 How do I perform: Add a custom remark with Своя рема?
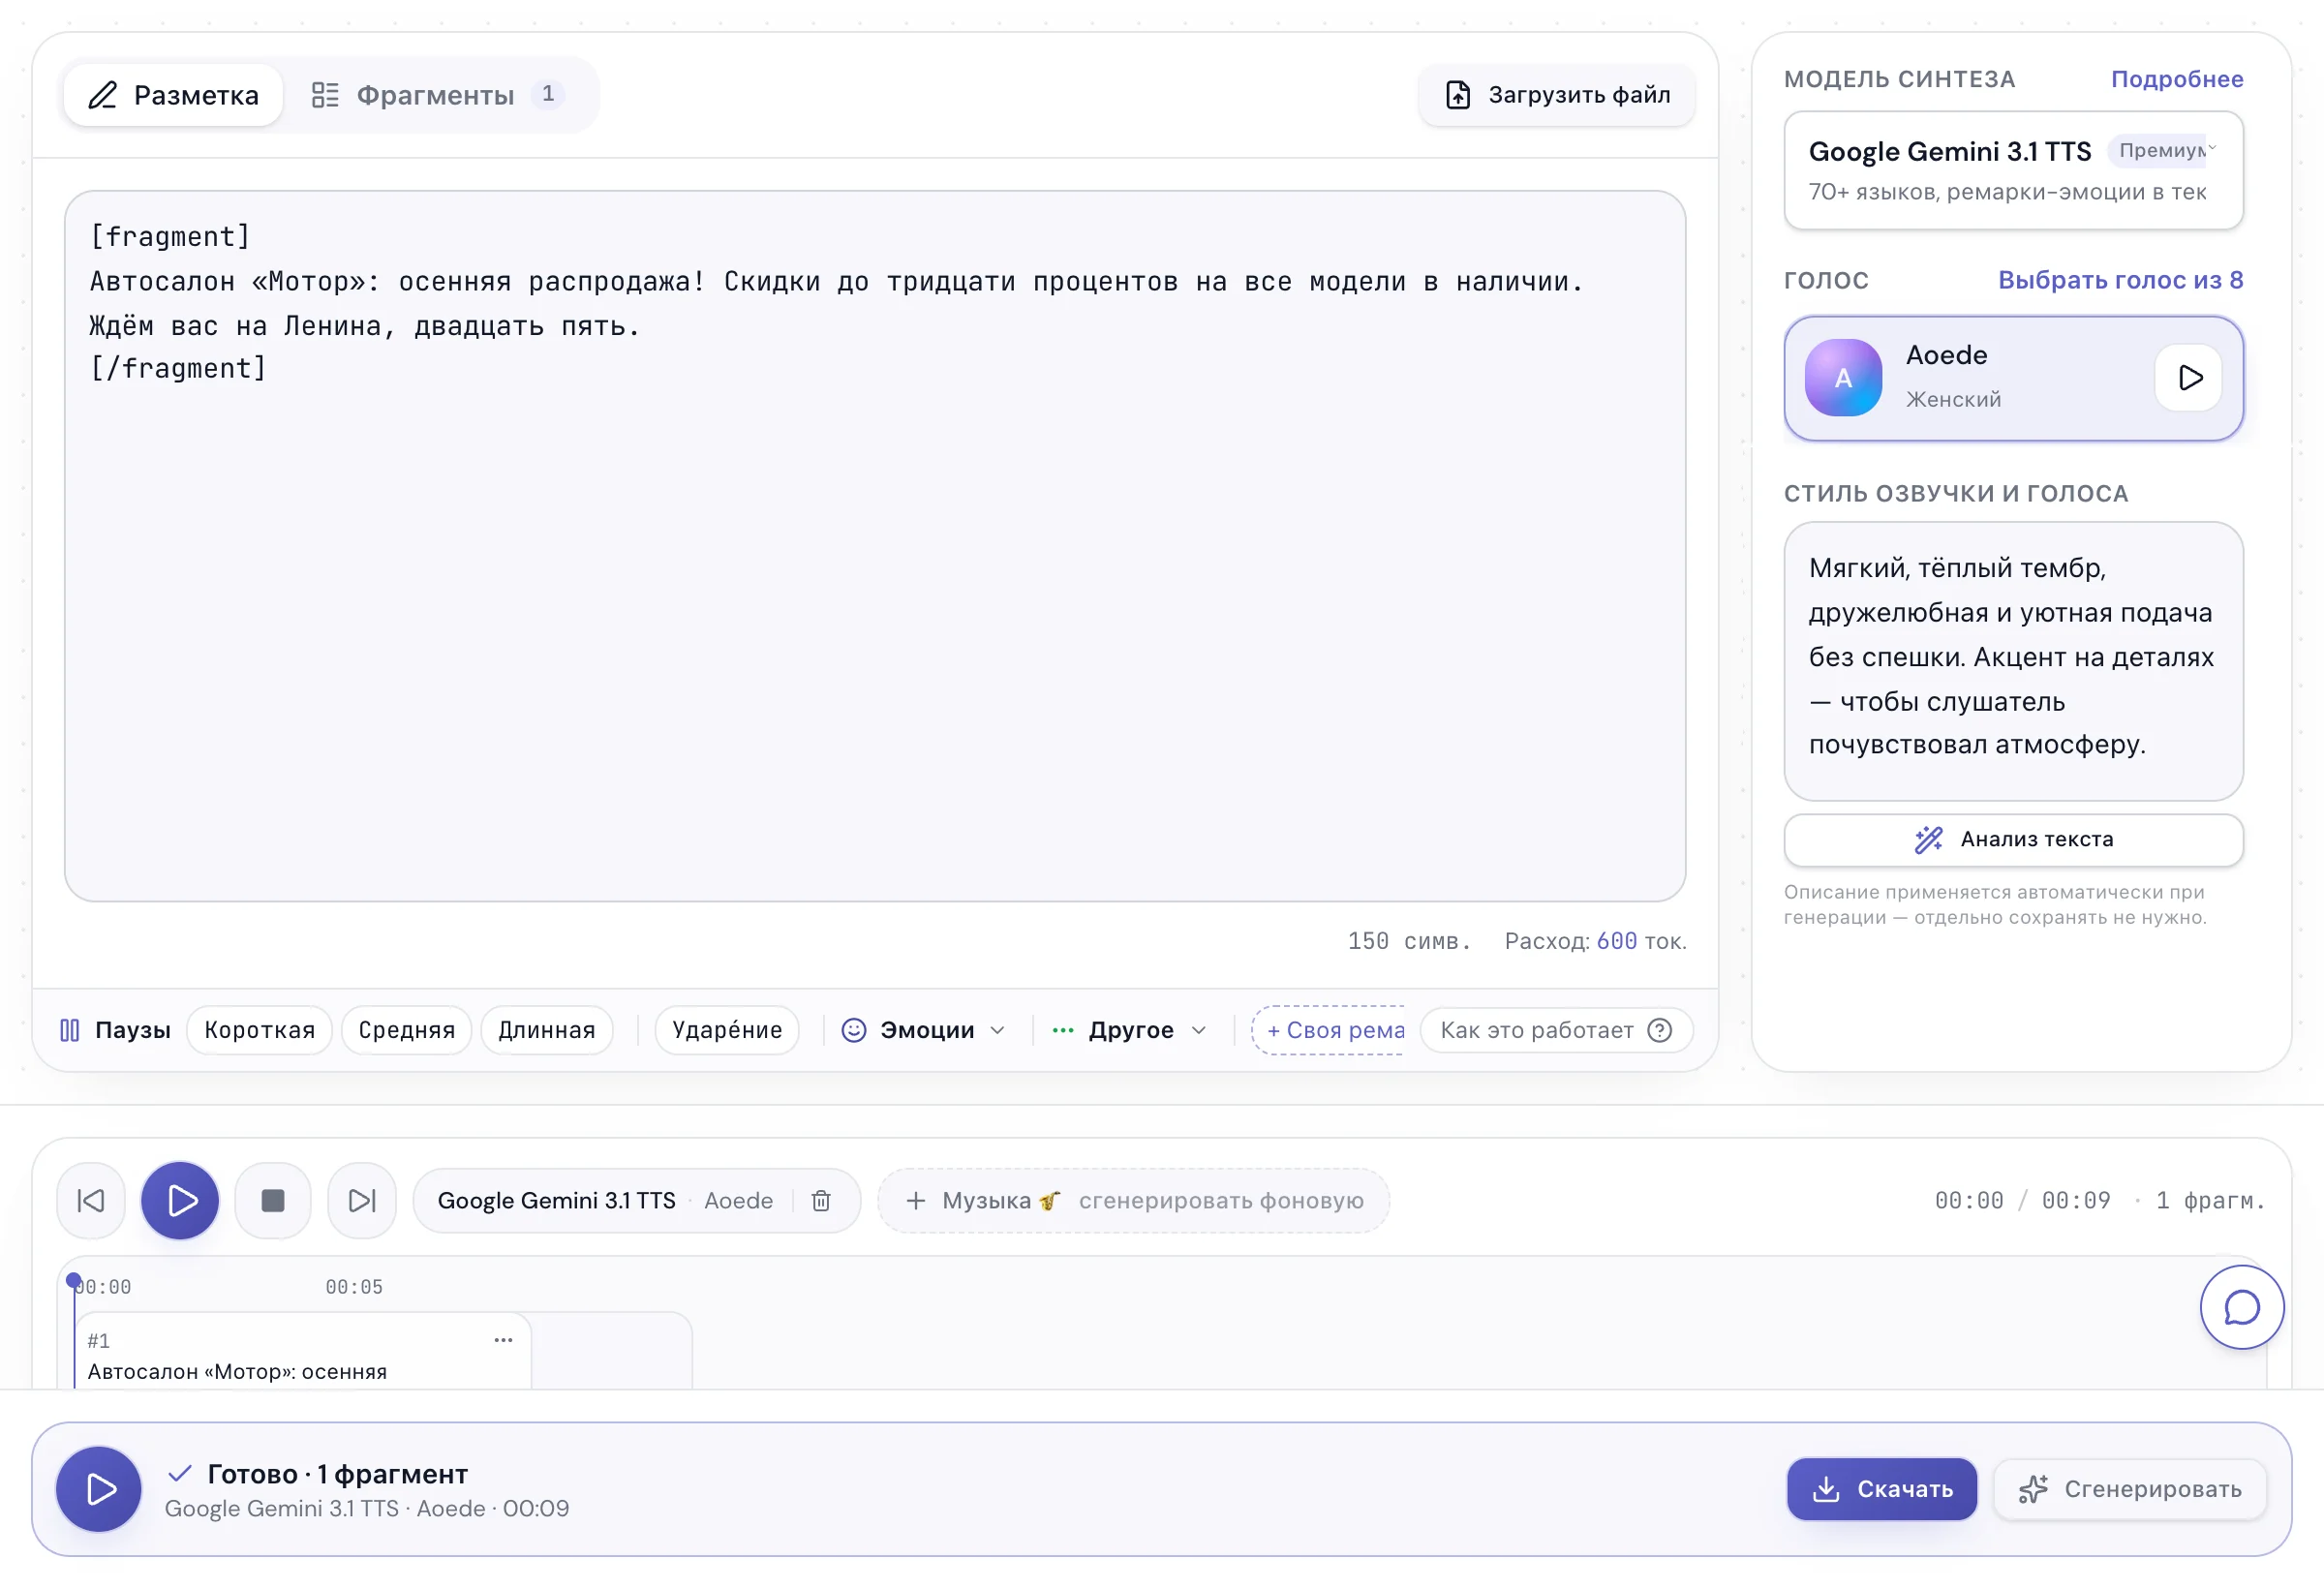[x=1328, y=1030]
